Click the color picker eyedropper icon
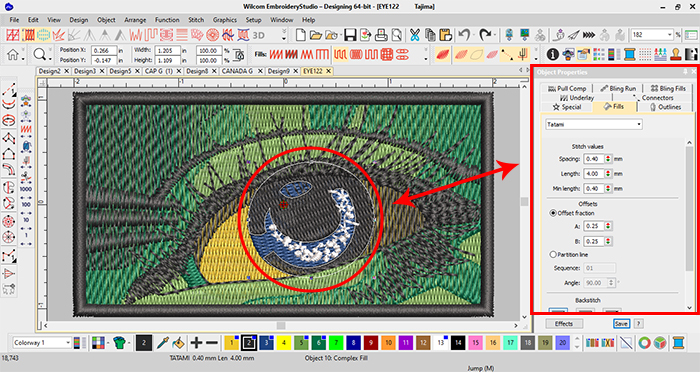Screen dimensions: 700x372 [x=163, y=343]
